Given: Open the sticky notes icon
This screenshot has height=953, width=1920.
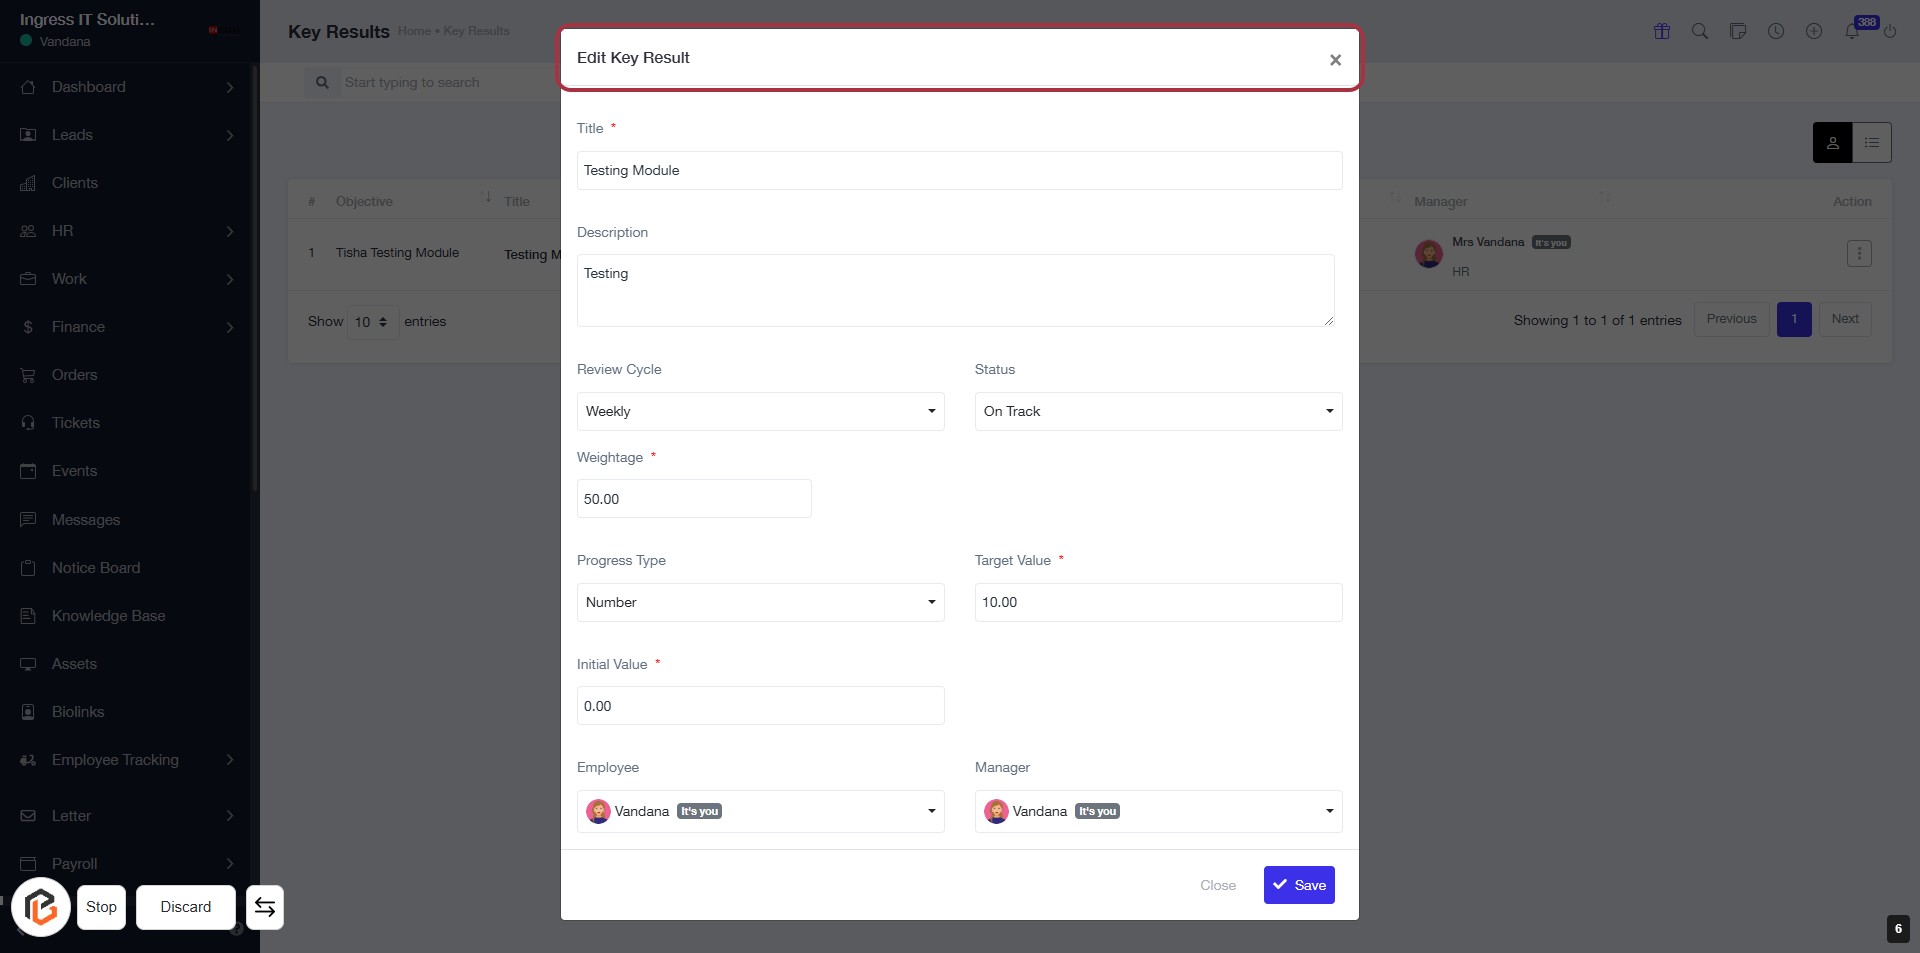Looking at the screenshot, I should (1738, 31).
